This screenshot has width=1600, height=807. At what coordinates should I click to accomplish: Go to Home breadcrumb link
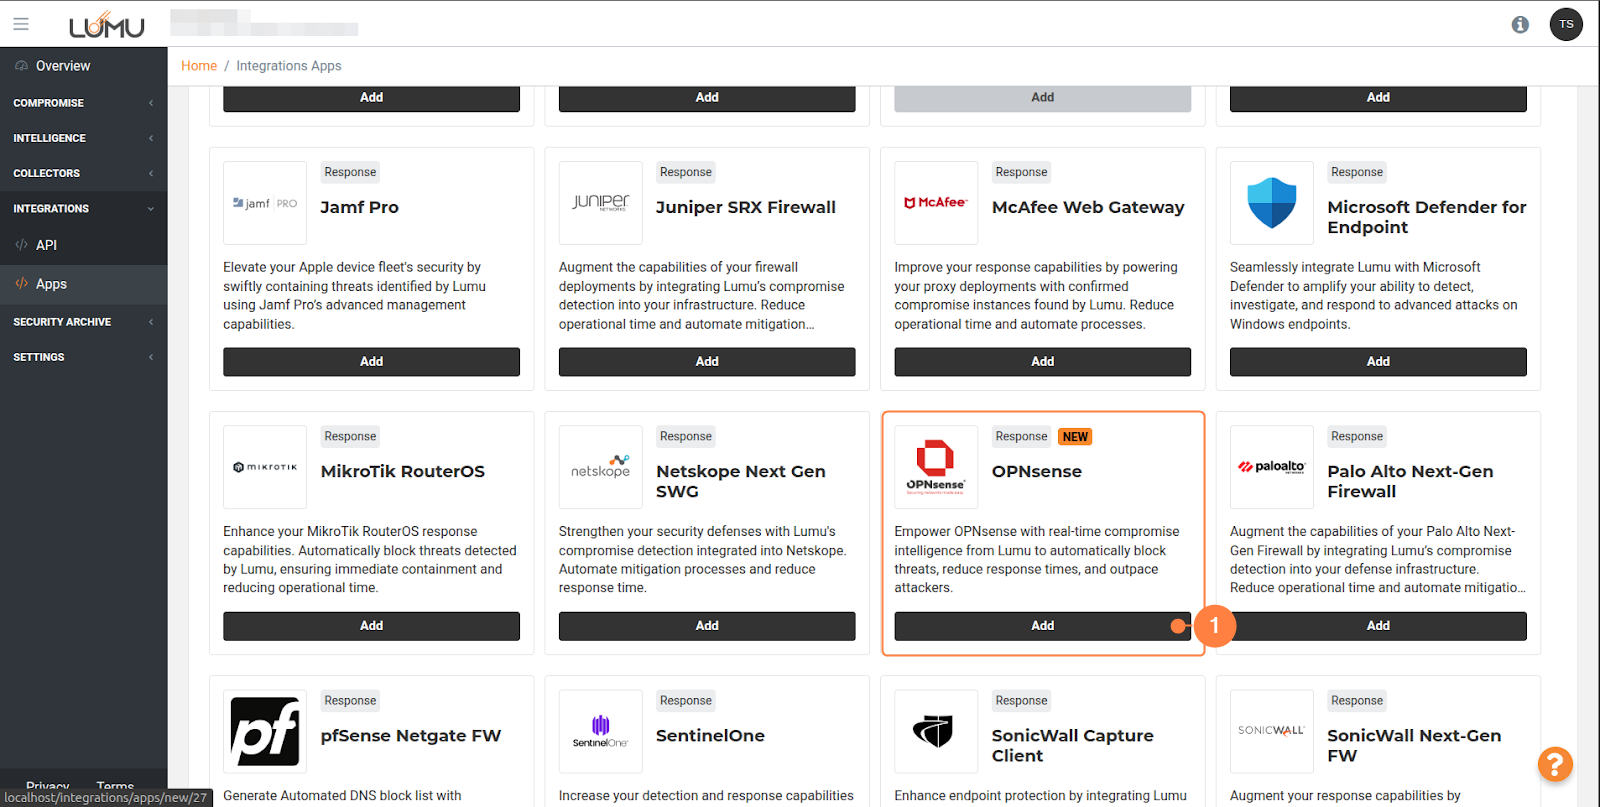(x=199, y=66)
